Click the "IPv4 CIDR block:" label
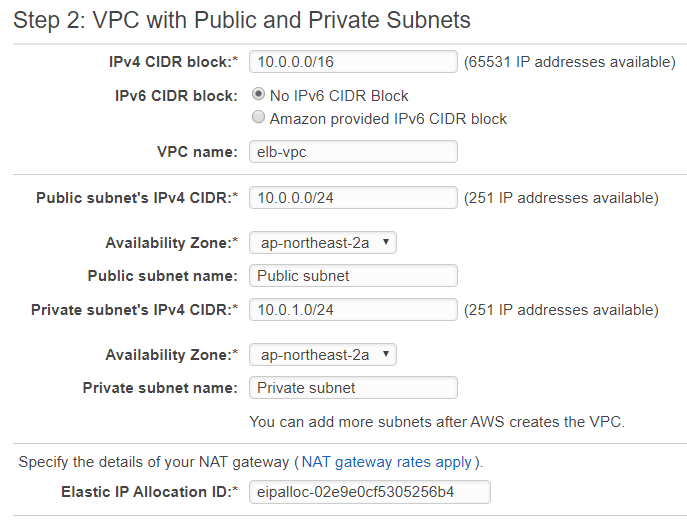 [x=174, y=62]
